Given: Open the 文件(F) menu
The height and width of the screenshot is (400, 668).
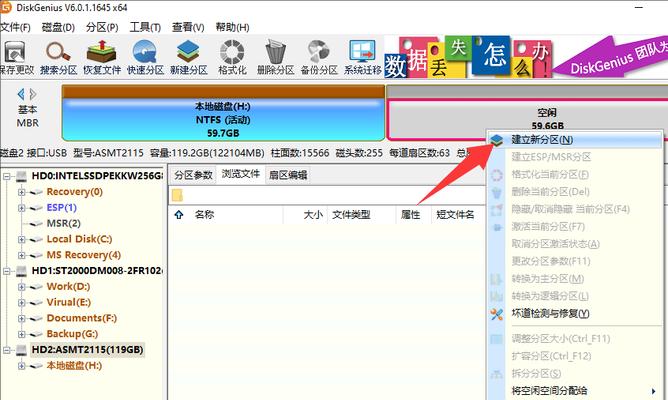Looking at the screenshot, I should point(15,27).
